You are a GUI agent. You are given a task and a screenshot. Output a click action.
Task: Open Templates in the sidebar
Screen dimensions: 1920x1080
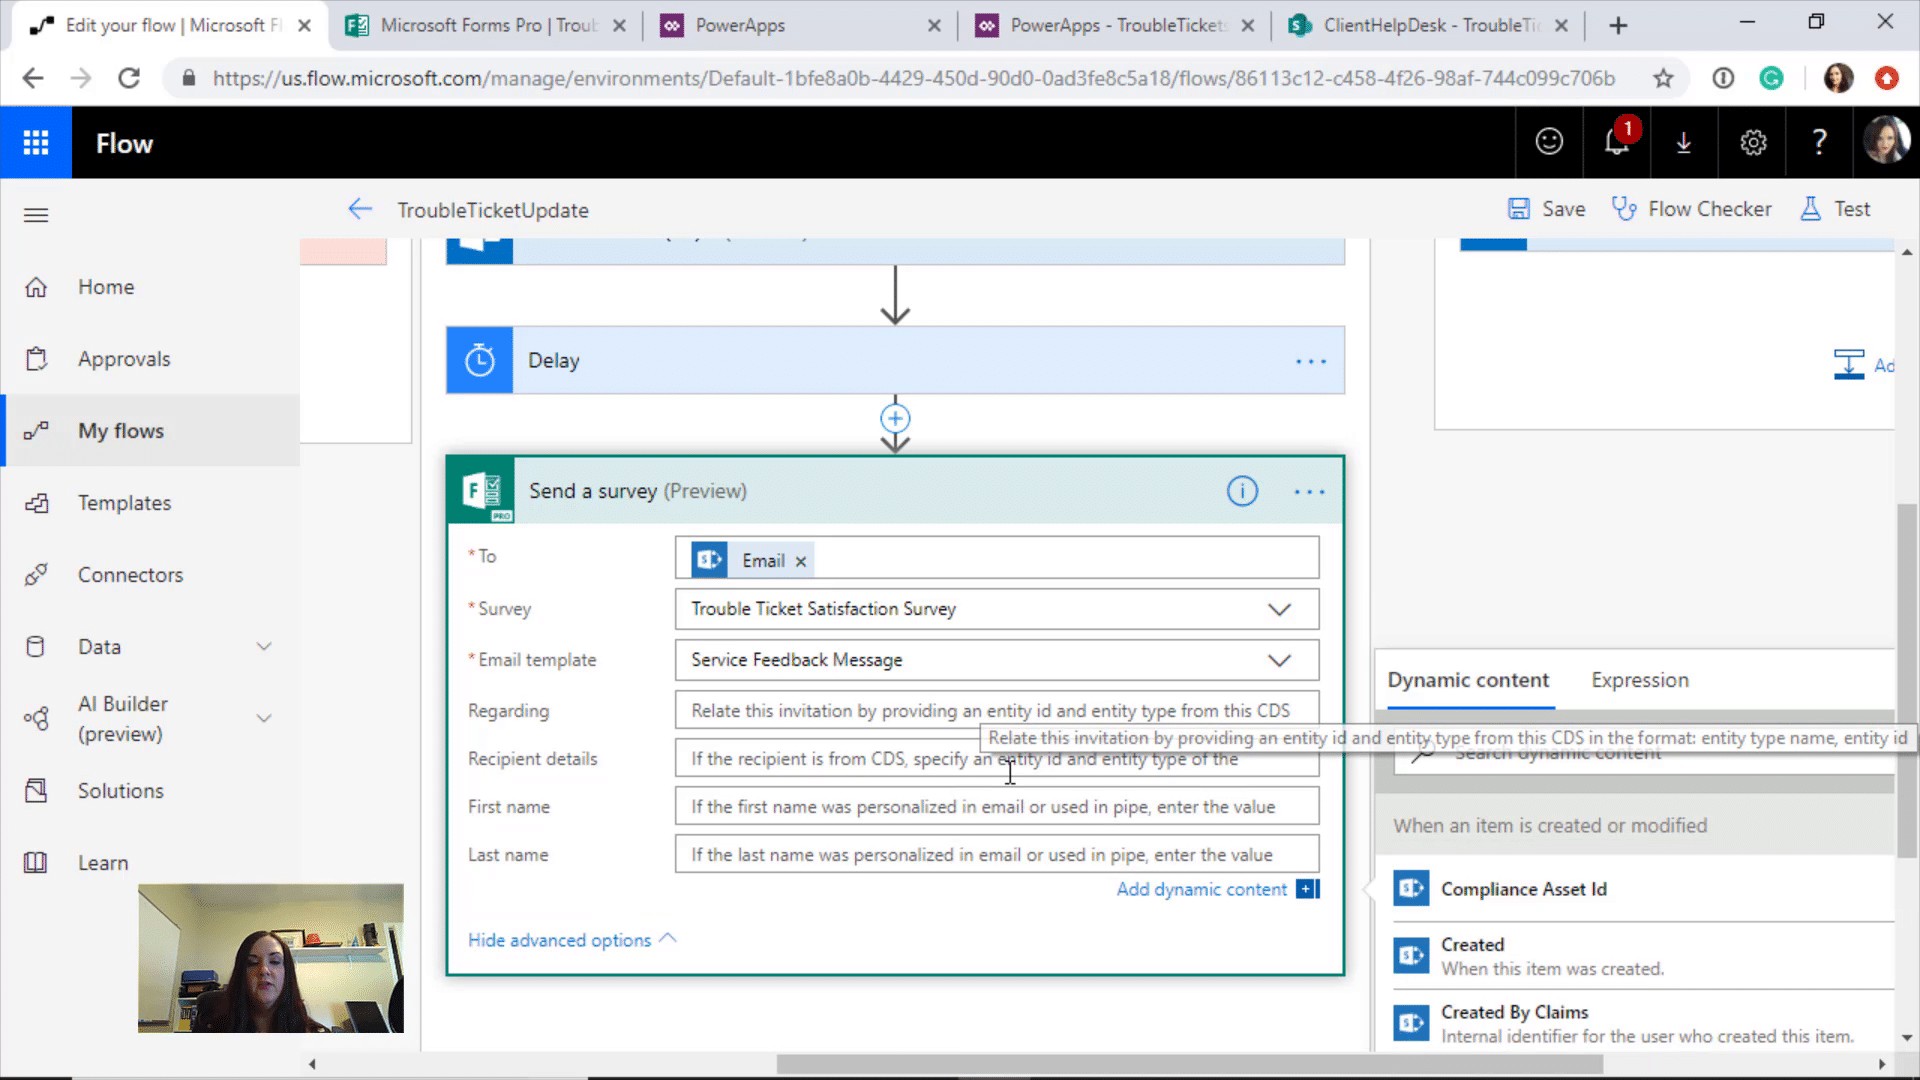pyautogui.click(x=150, y=503)
